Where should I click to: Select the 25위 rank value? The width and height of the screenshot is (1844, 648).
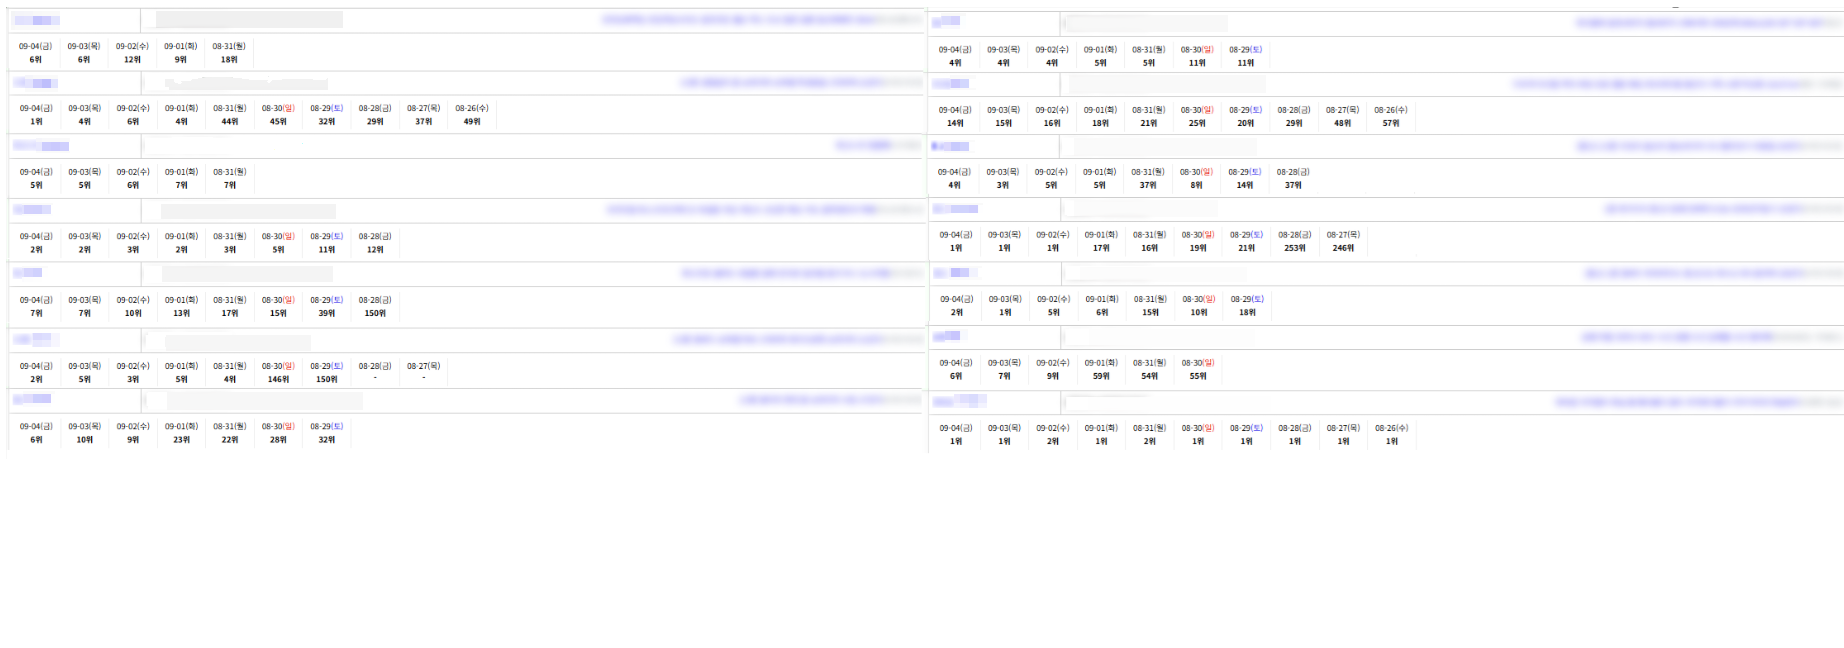(1197, 124)
